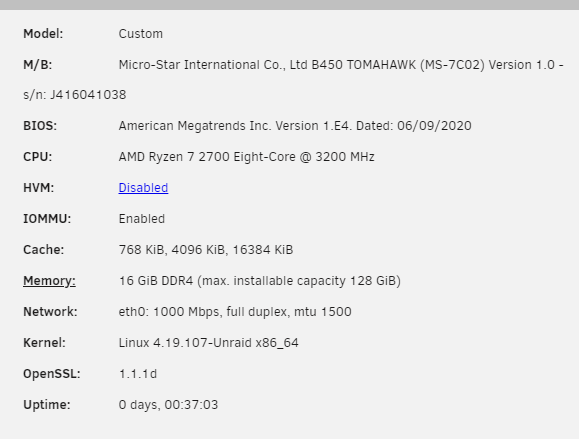Click the cache sizes 768 KiB value
Screen dimensions: 579x439
[x=206, y=250]
